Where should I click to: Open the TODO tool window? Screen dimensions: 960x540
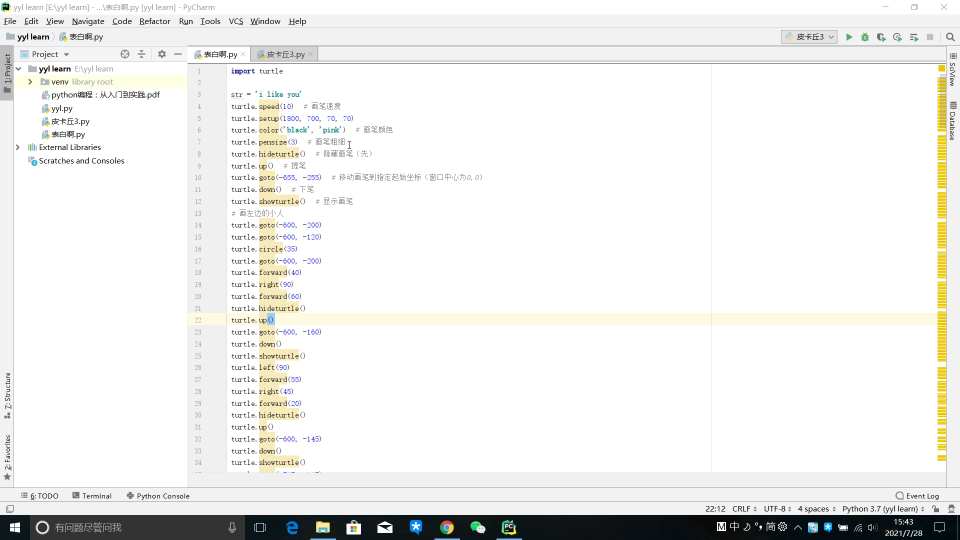click(x=40, y=496)
